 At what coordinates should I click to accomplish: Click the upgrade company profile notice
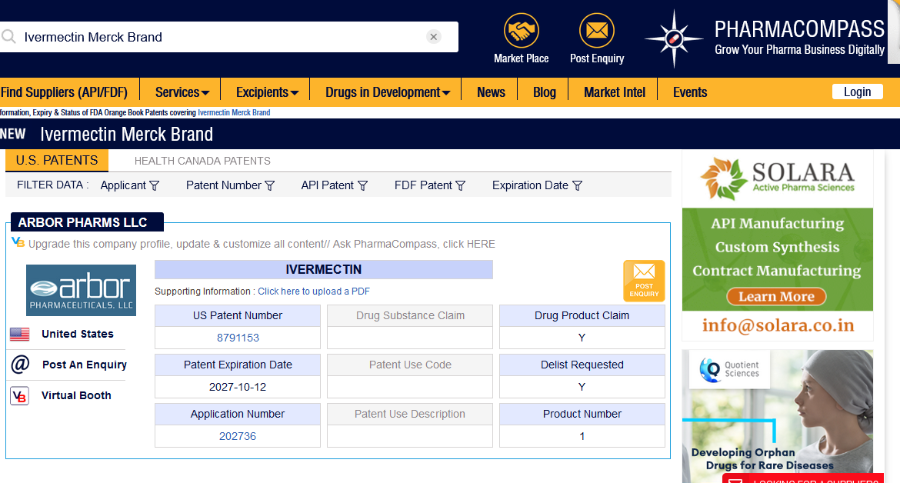pyautogui.click(x=261, y=244)
